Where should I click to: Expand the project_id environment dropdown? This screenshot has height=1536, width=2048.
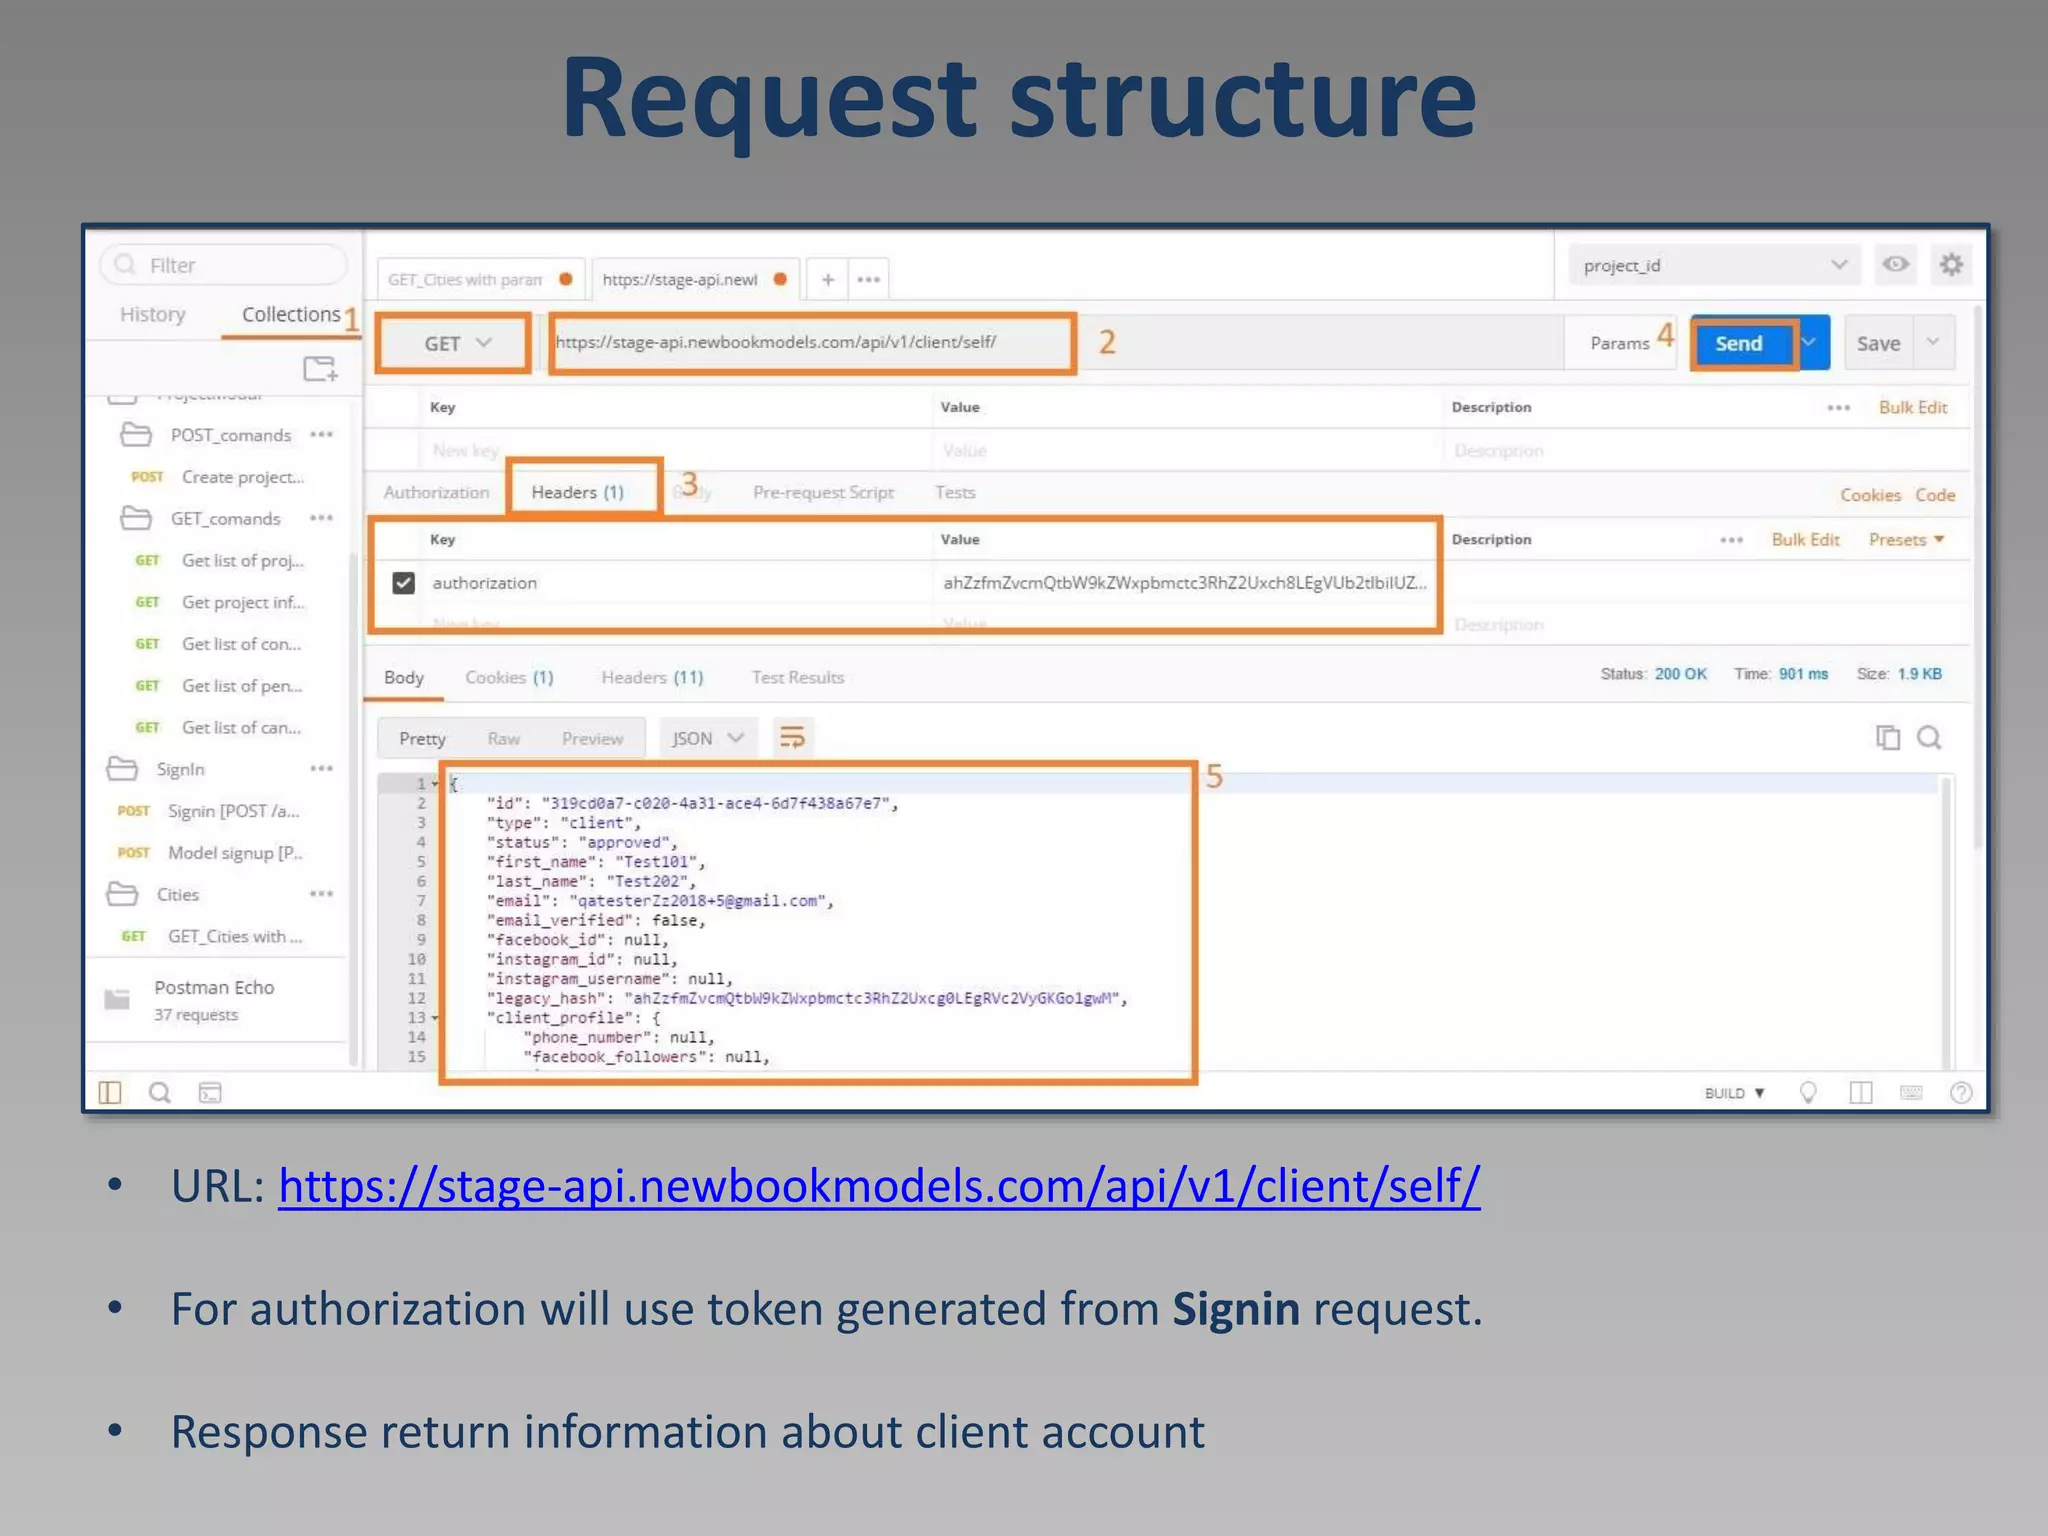pos(1714,265)
